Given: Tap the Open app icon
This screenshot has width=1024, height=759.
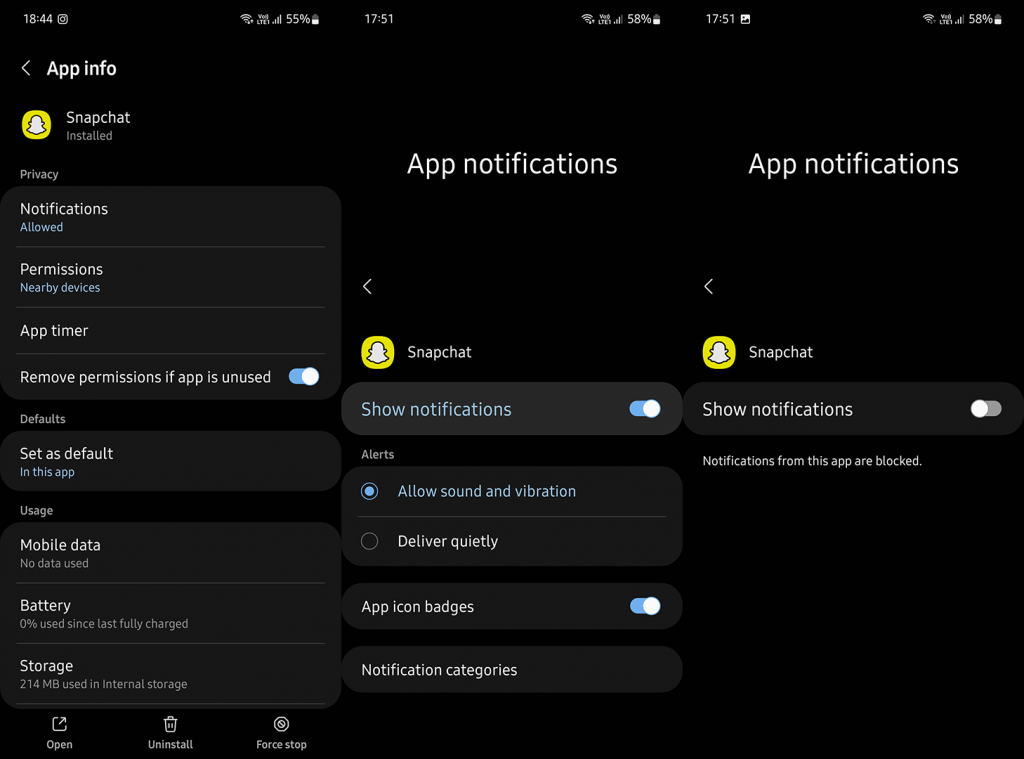Looking at the screenshot, I should (59, 724).
